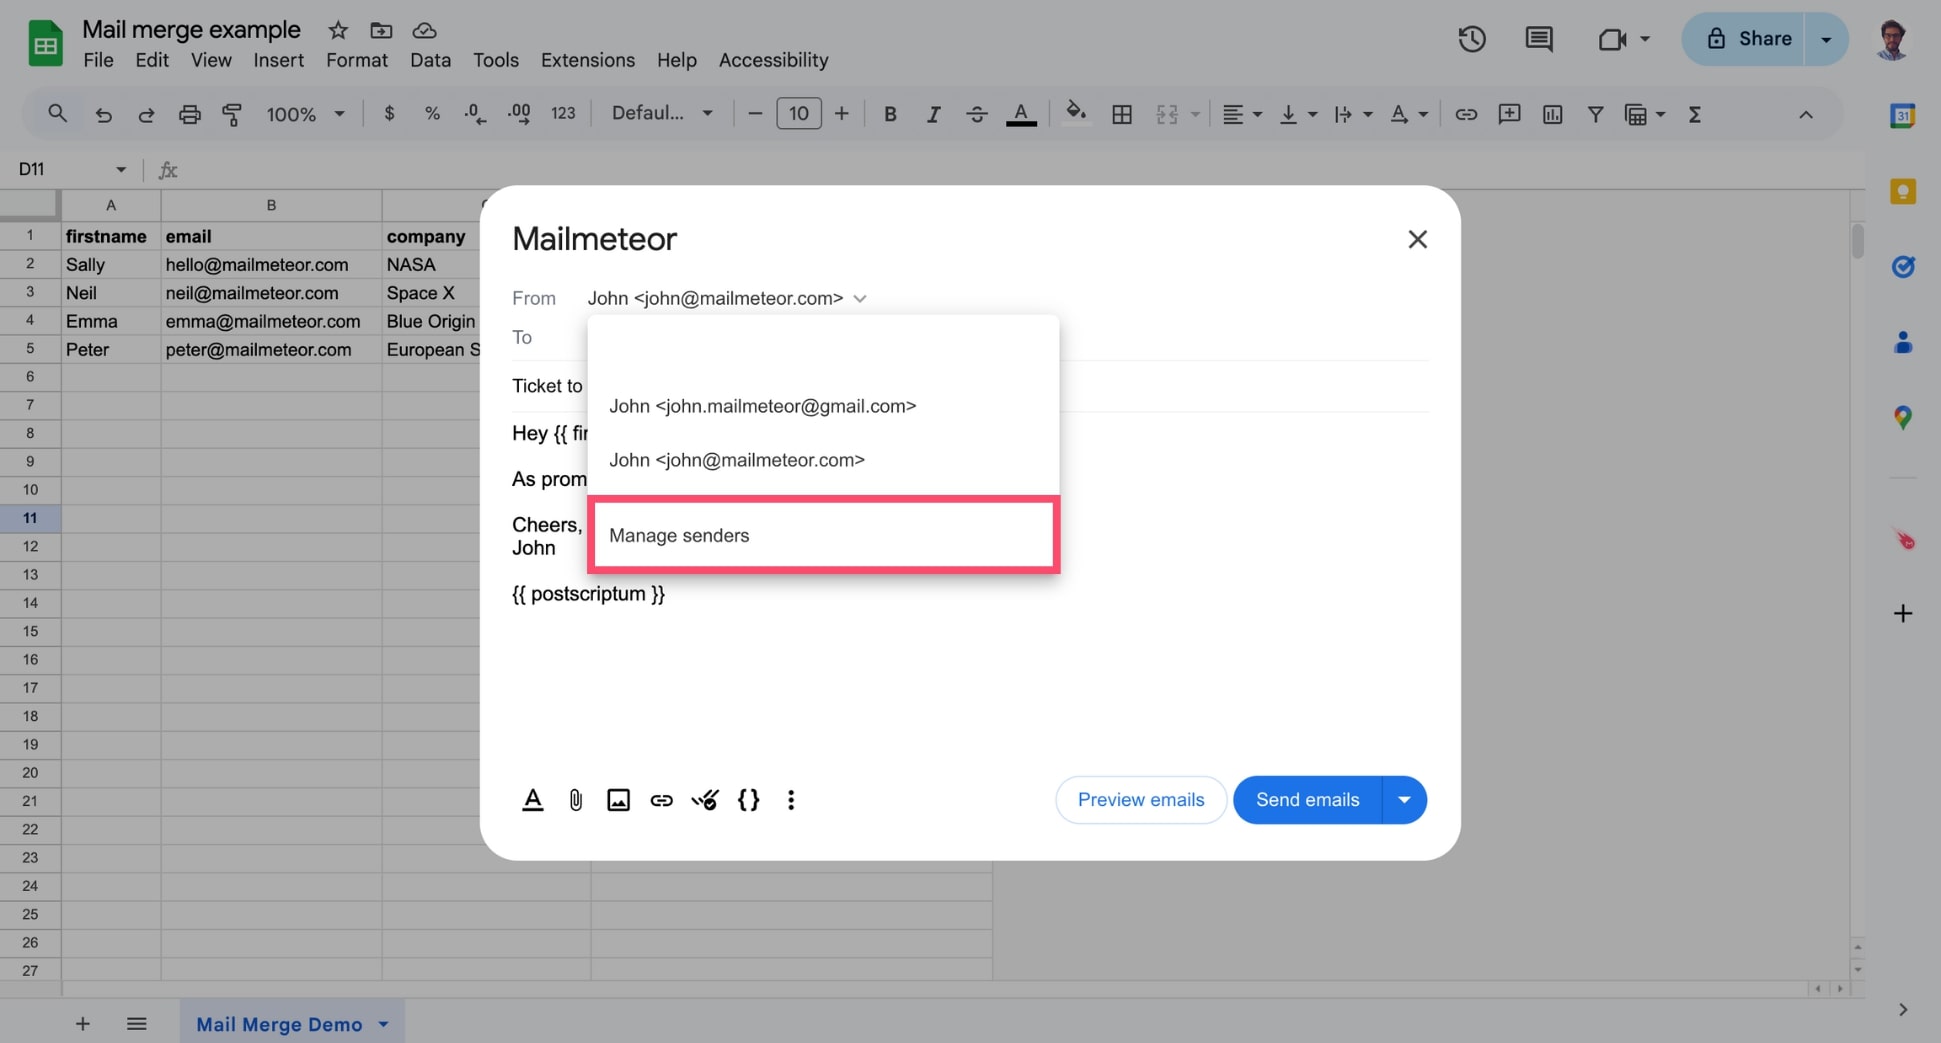Insert variable curly braces icon
Viewport: 1941px width, 1043px height.
coord(748,800)
